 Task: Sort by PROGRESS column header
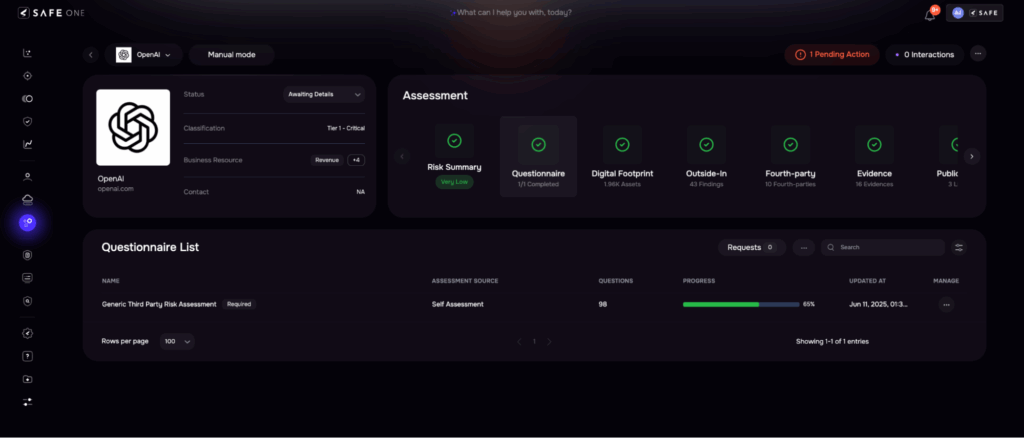point(699,281)
